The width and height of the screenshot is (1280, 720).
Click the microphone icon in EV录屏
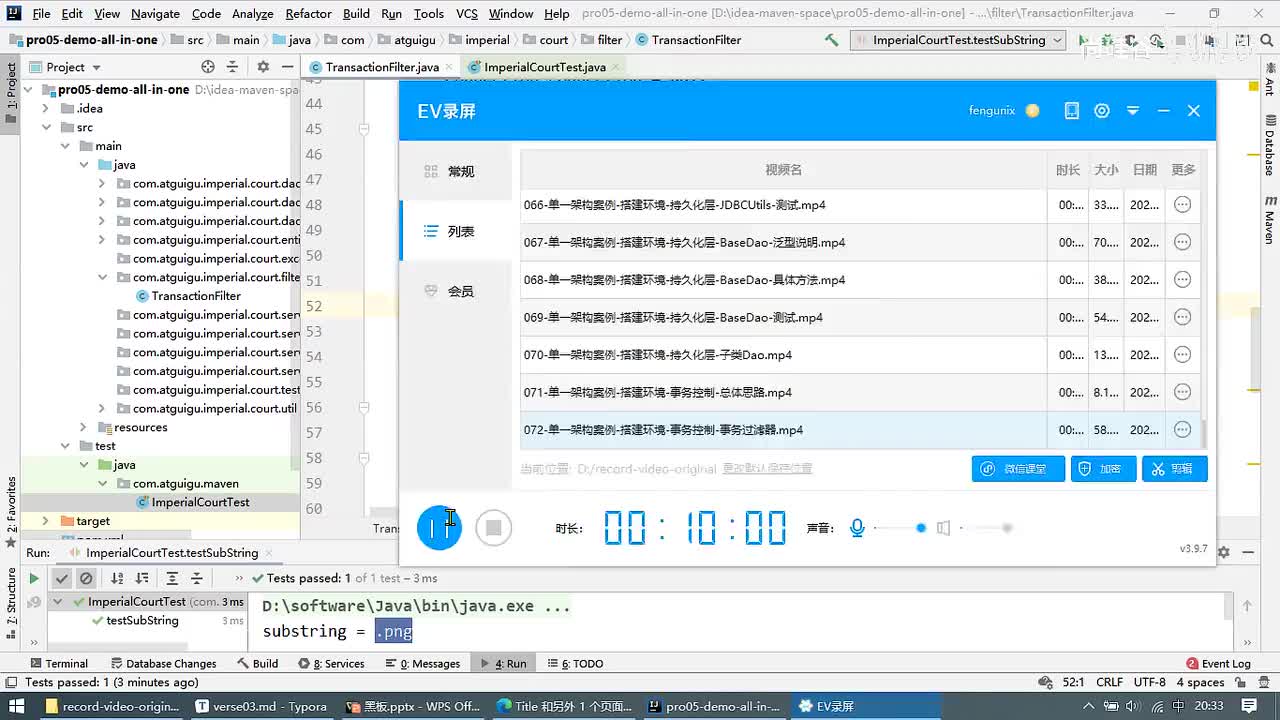tap(857, 528)
